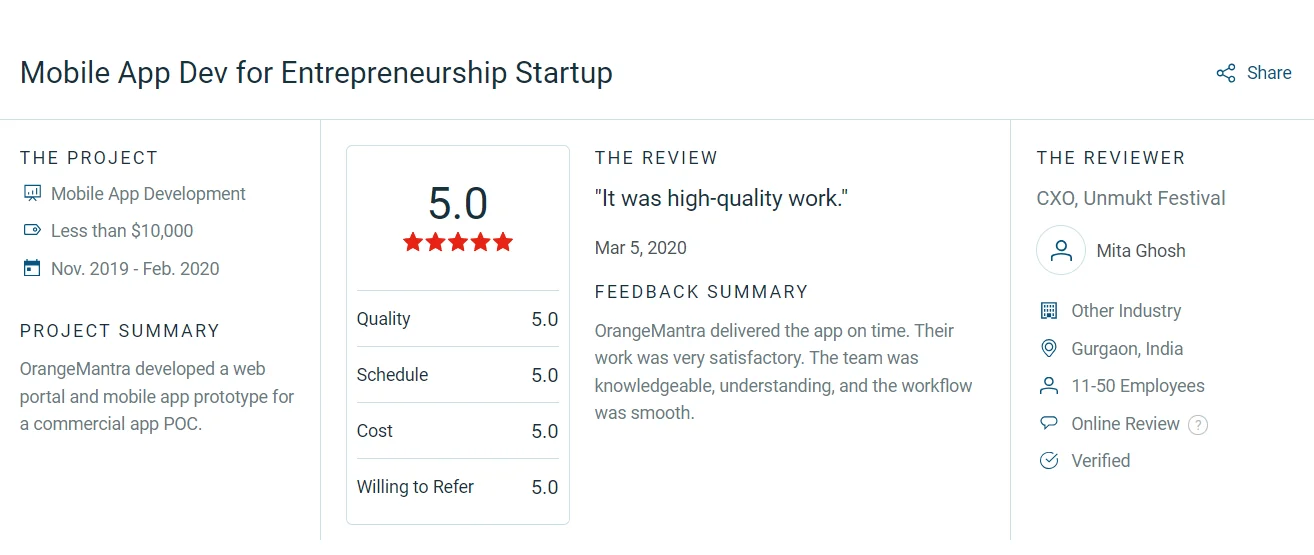Click the Share icon
The width and height of the screenshot is (1314, 555).
[1225, 73]
